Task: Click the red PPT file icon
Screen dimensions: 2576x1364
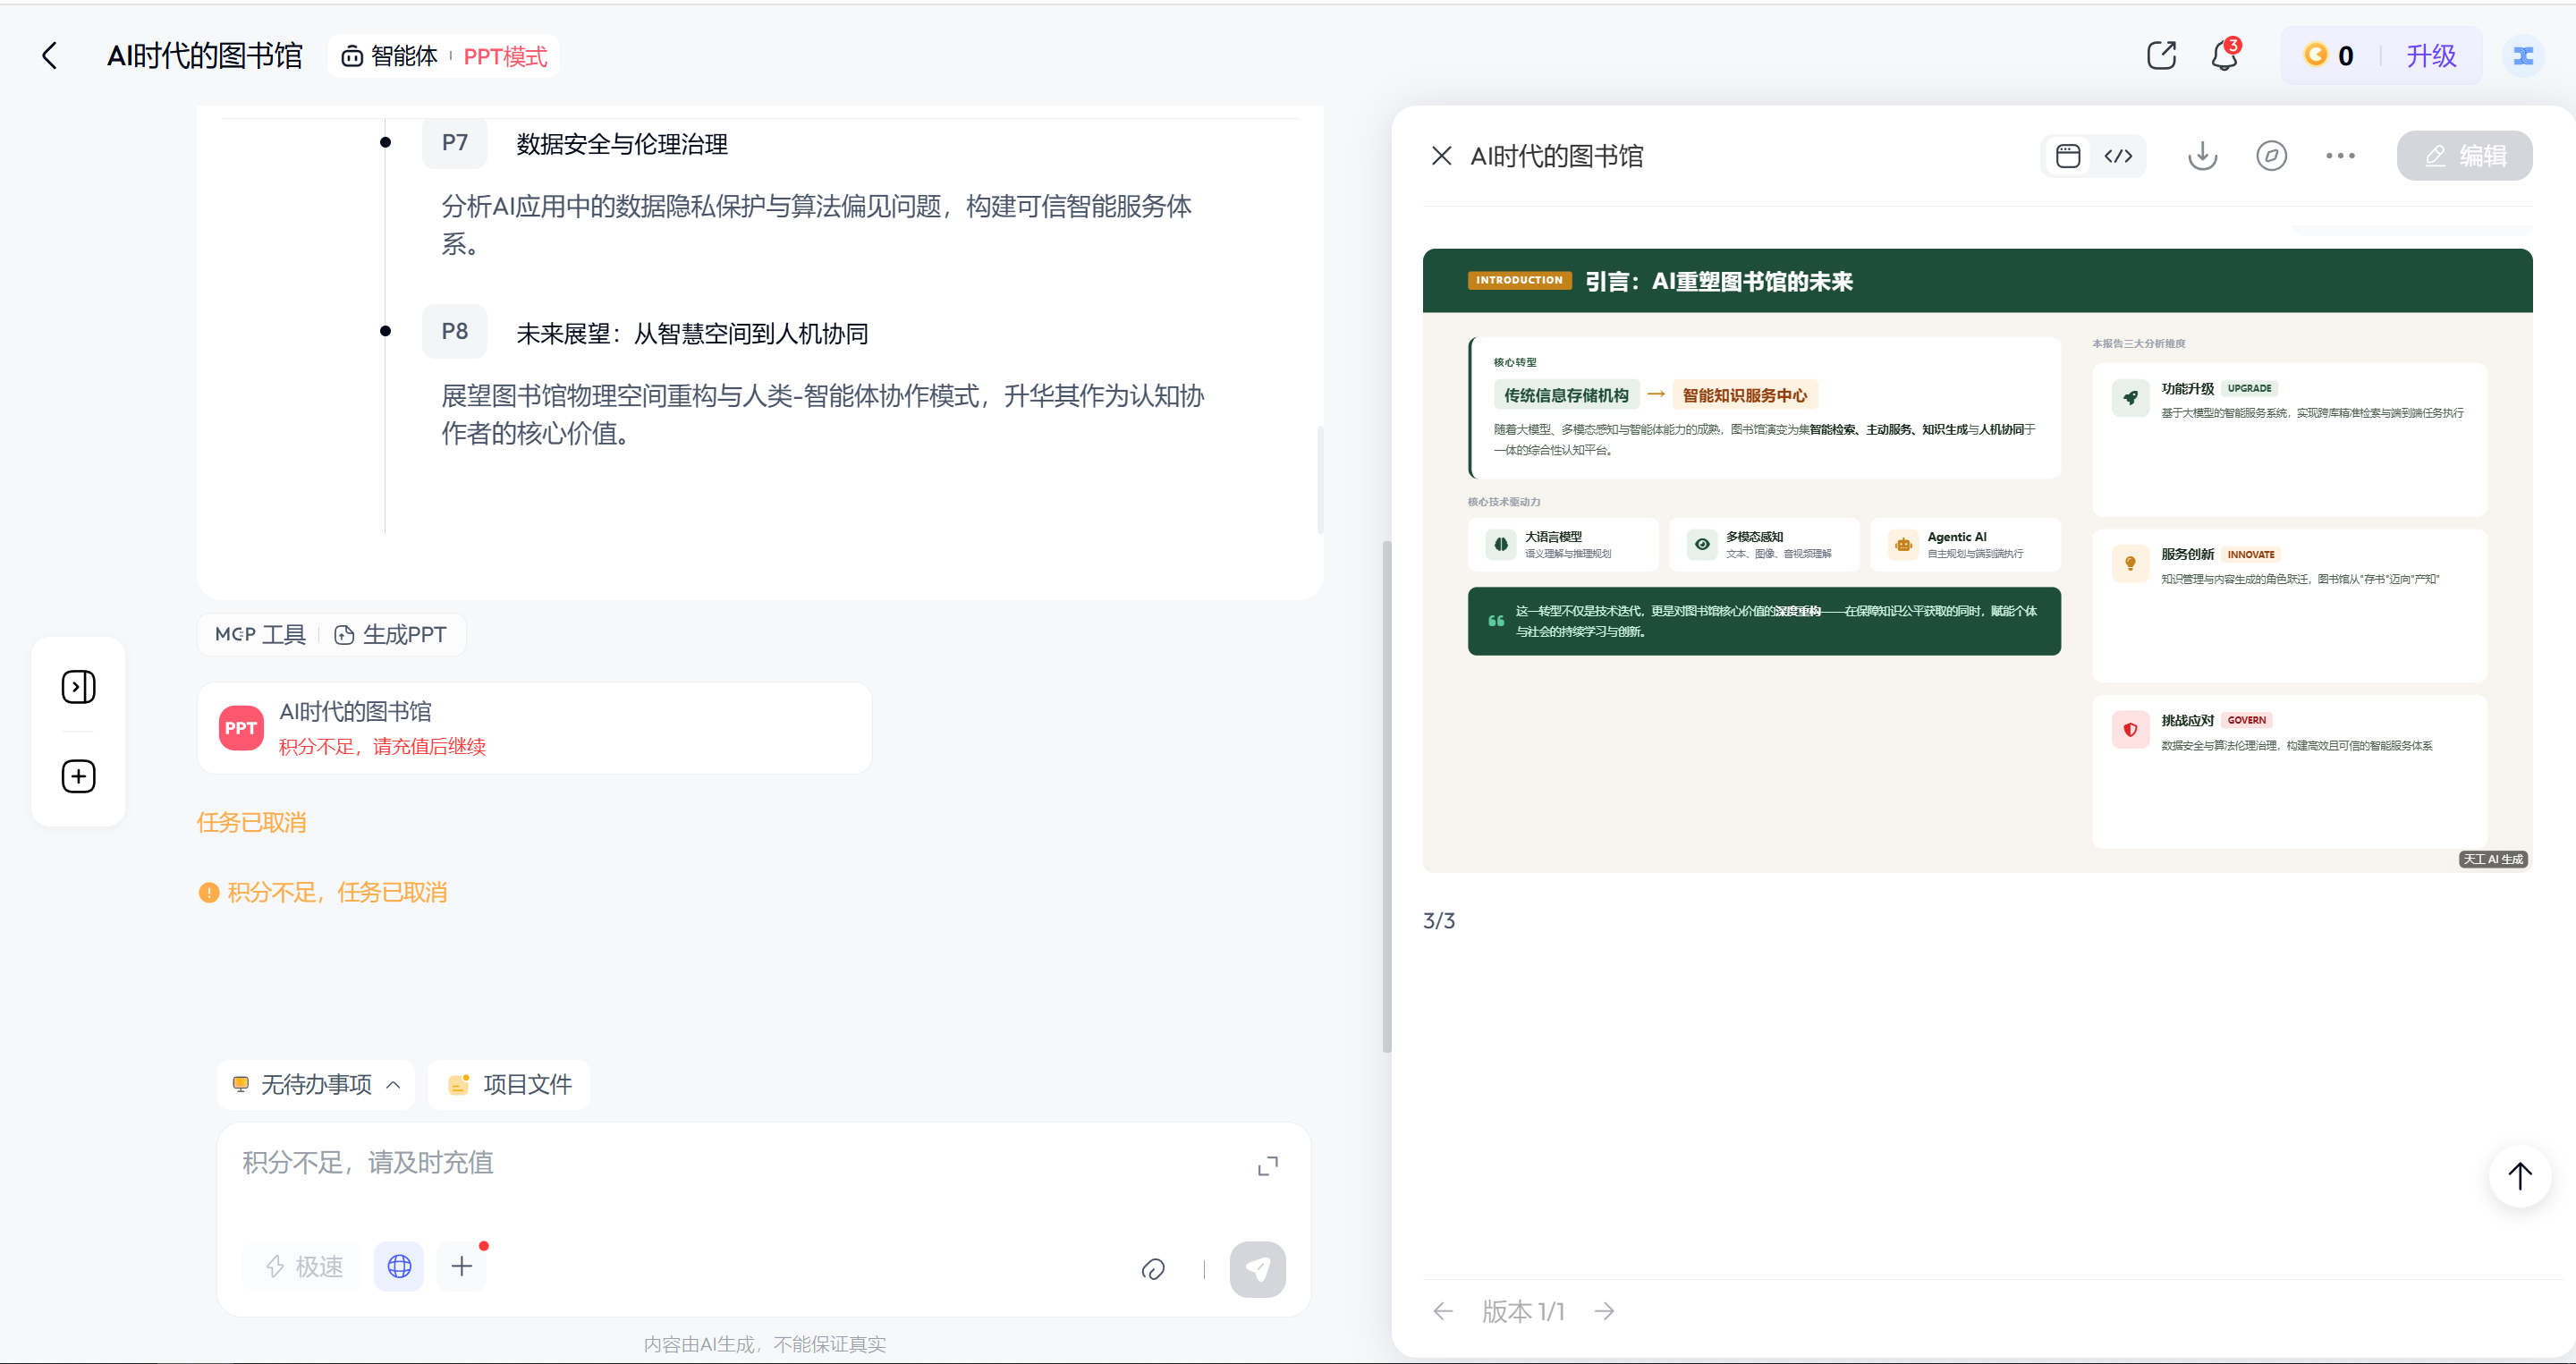Action: tap(241, 728)
